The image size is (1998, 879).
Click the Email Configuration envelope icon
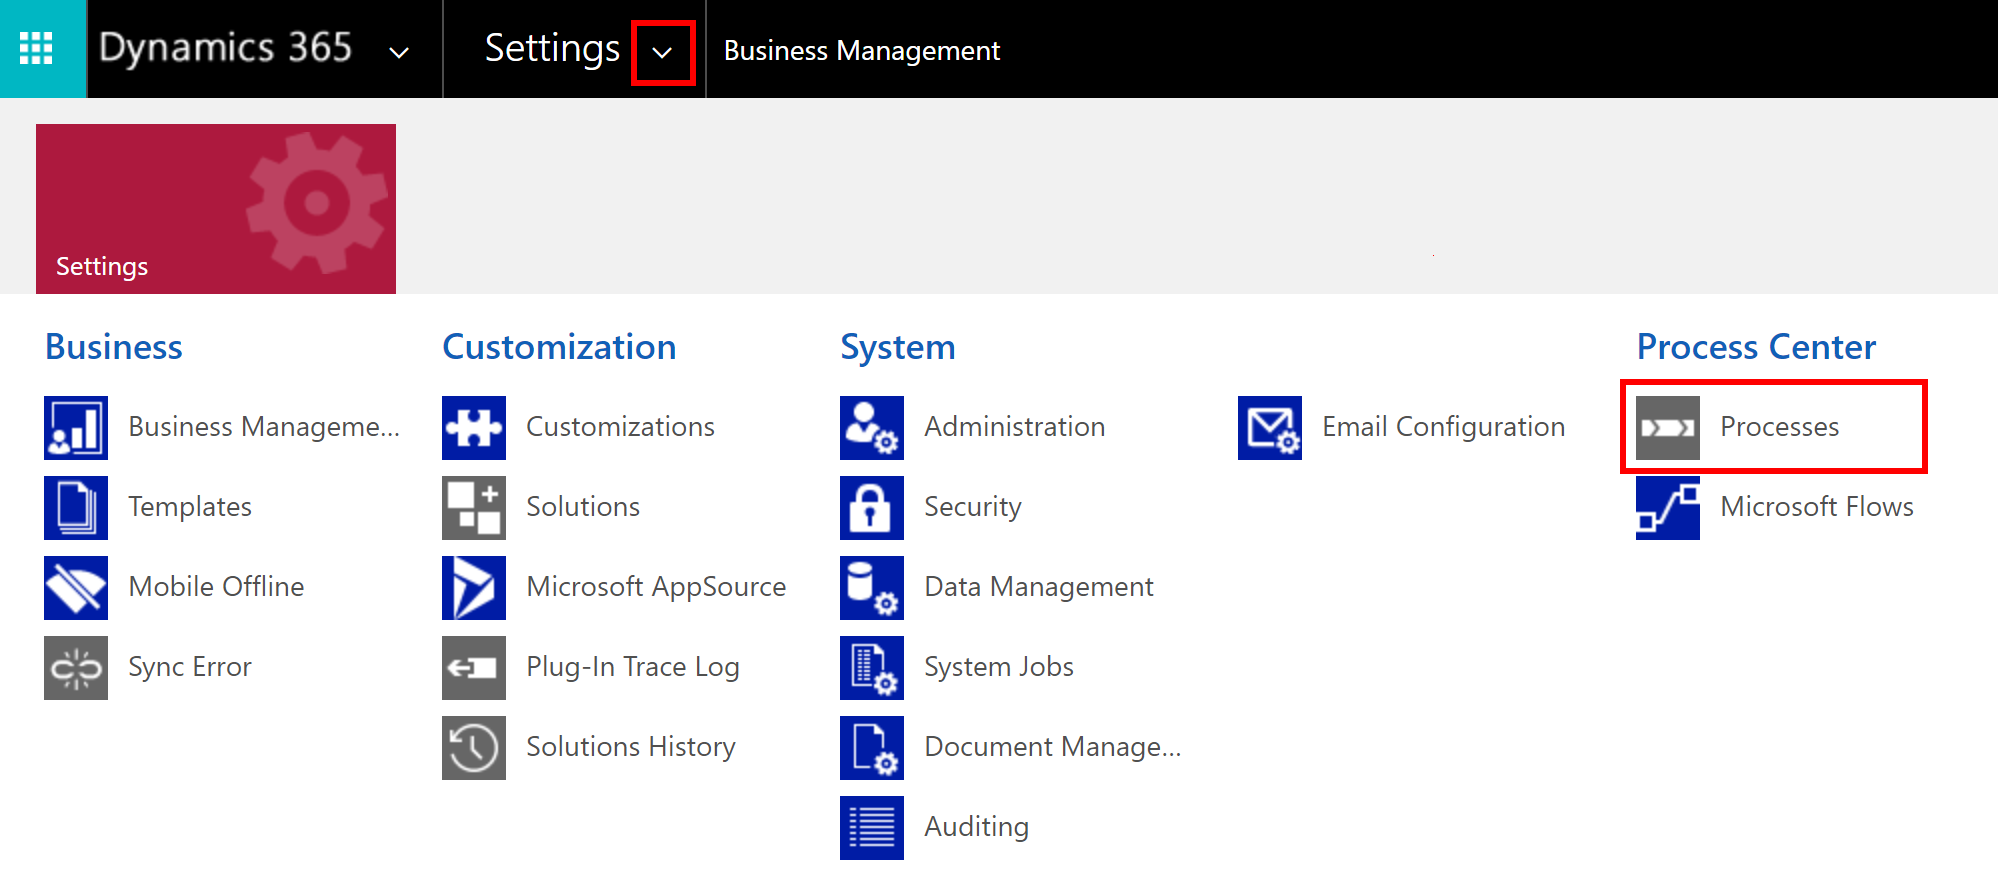coord(1269,427)
